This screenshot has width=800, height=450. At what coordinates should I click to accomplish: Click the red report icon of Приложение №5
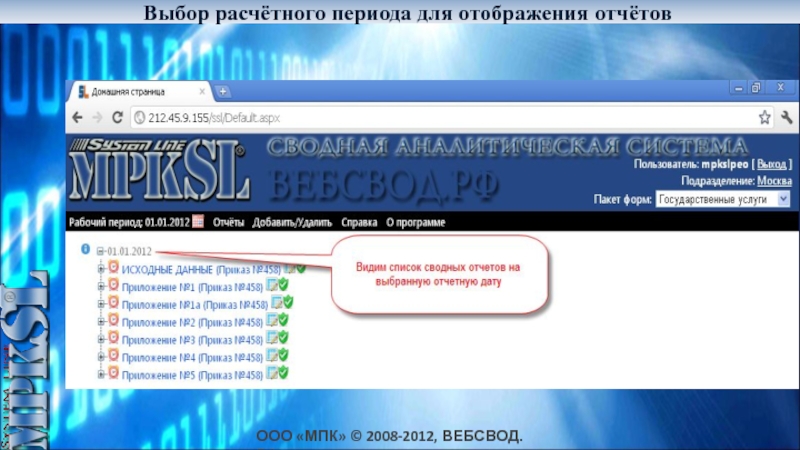click(113, 373)
